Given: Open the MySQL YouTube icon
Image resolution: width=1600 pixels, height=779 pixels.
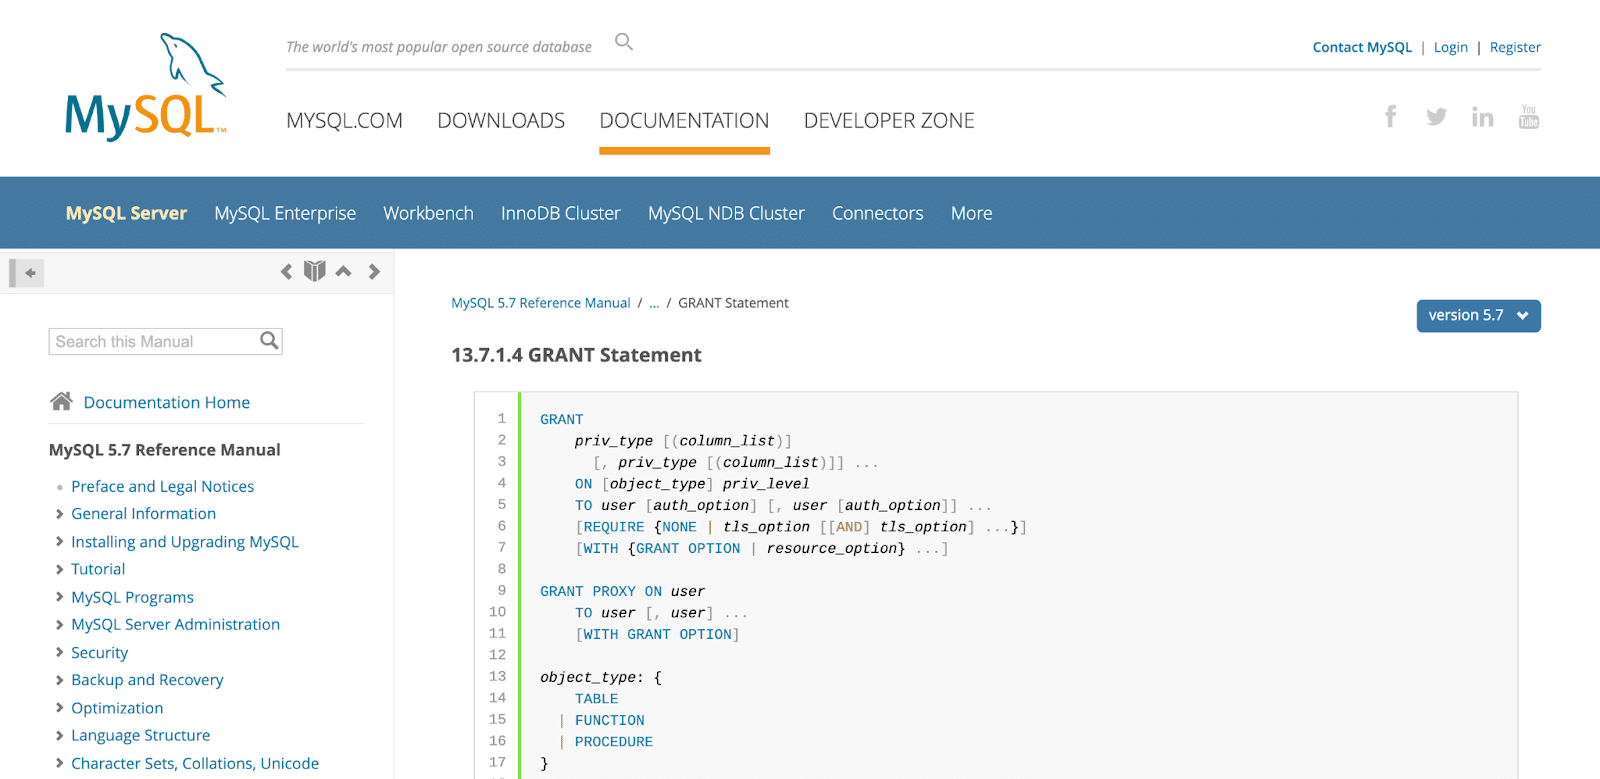Looking at the screenshot, I should [x=1528, y=117].
